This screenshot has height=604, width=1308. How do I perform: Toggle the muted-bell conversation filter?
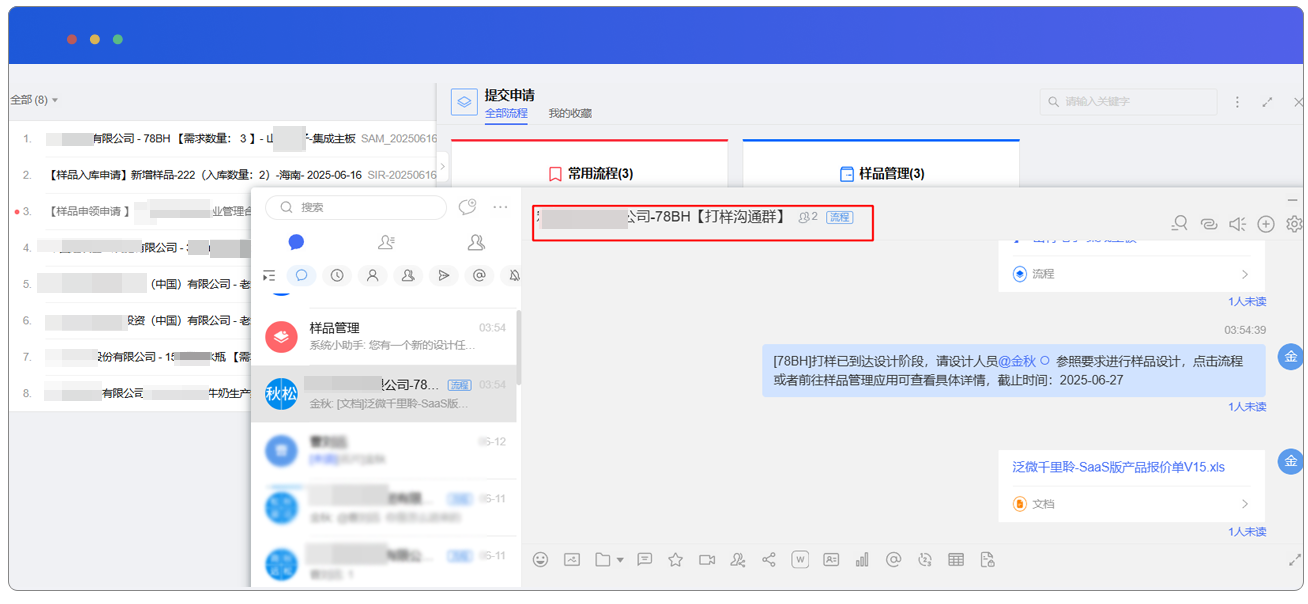(x=513, y=275)
